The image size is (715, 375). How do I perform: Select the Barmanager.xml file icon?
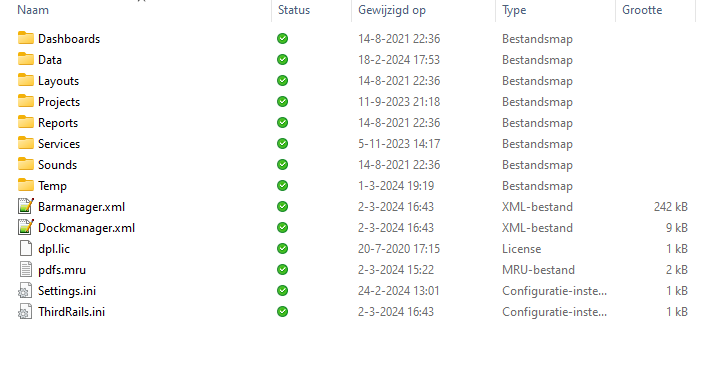(x=26, y=206)
